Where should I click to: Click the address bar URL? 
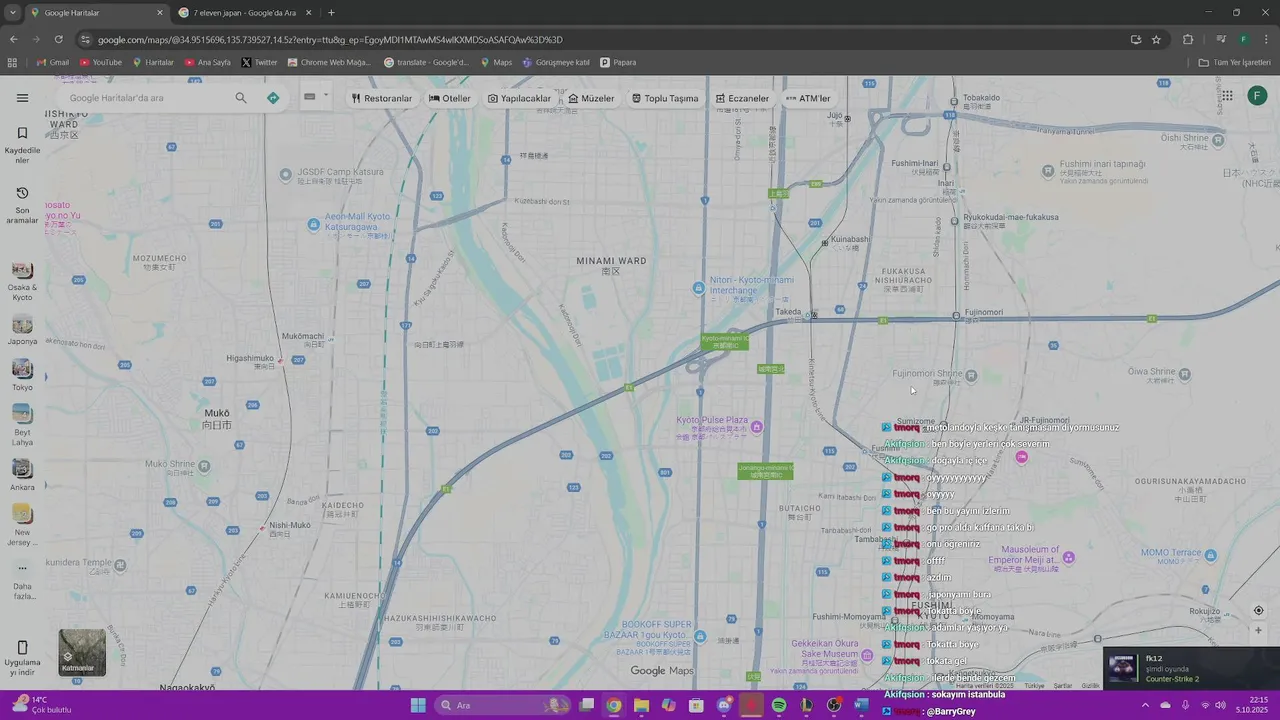point(330,40)
